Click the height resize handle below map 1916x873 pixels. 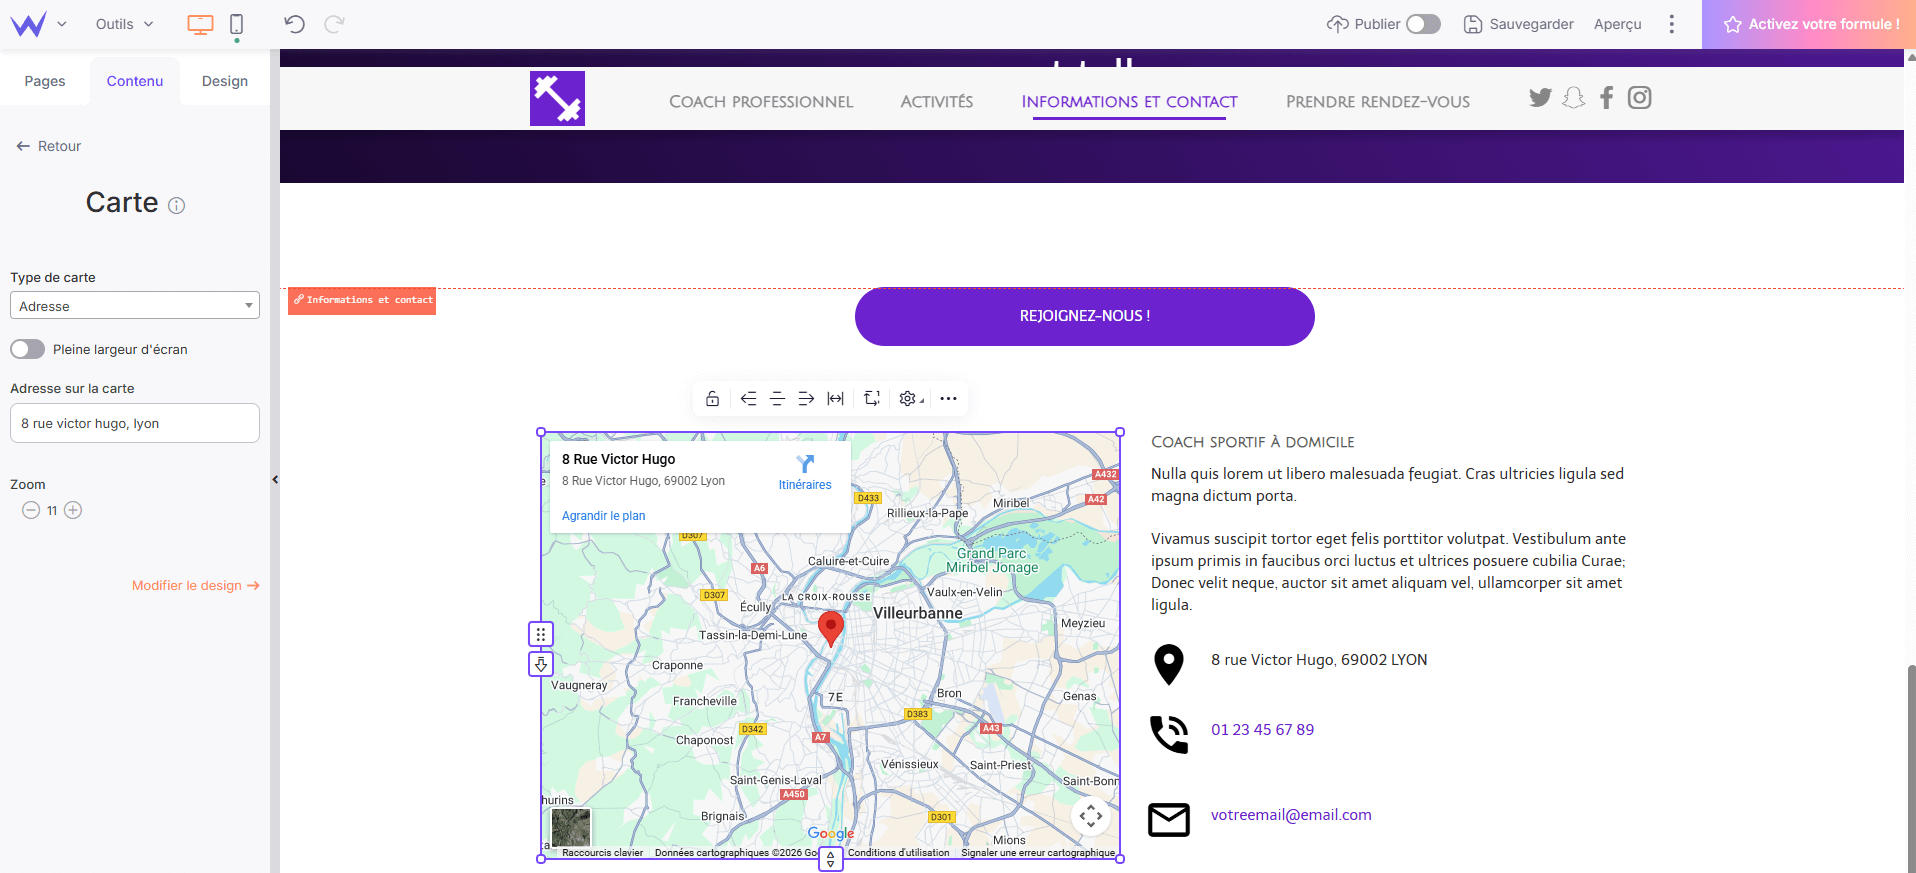[x=831, y=859]
